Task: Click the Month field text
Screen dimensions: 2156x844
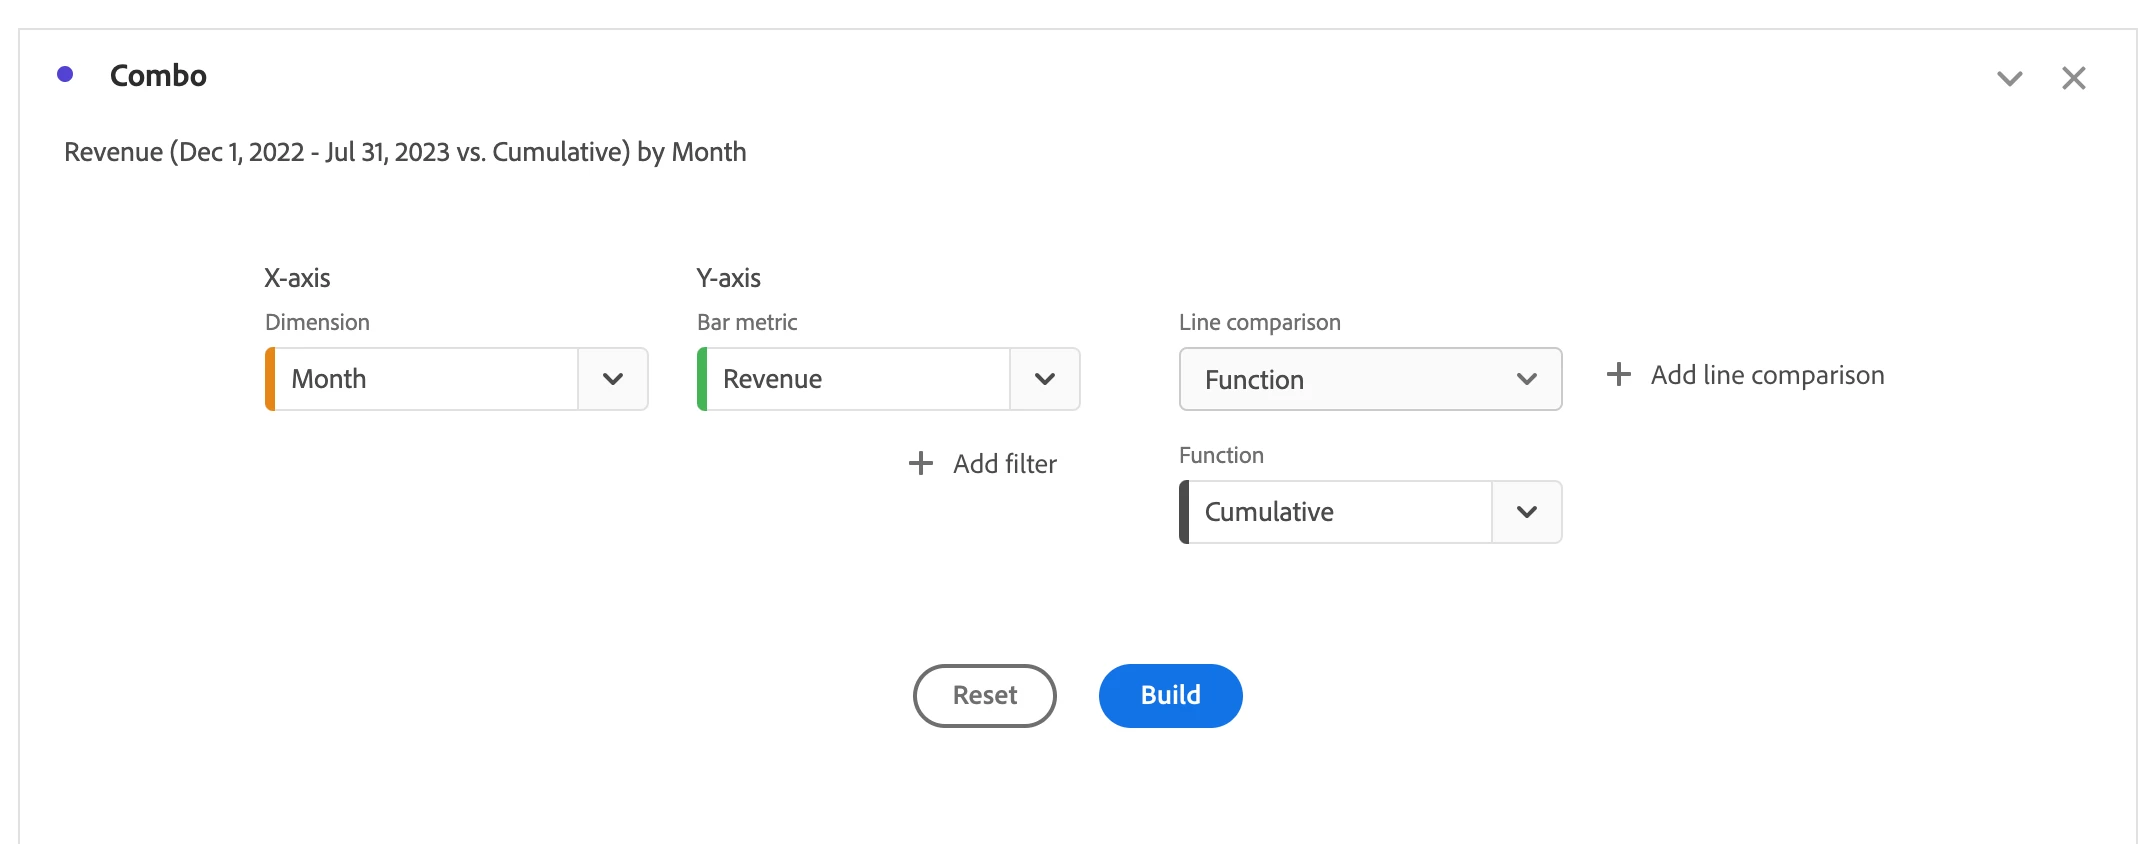Action: (329, 379)
